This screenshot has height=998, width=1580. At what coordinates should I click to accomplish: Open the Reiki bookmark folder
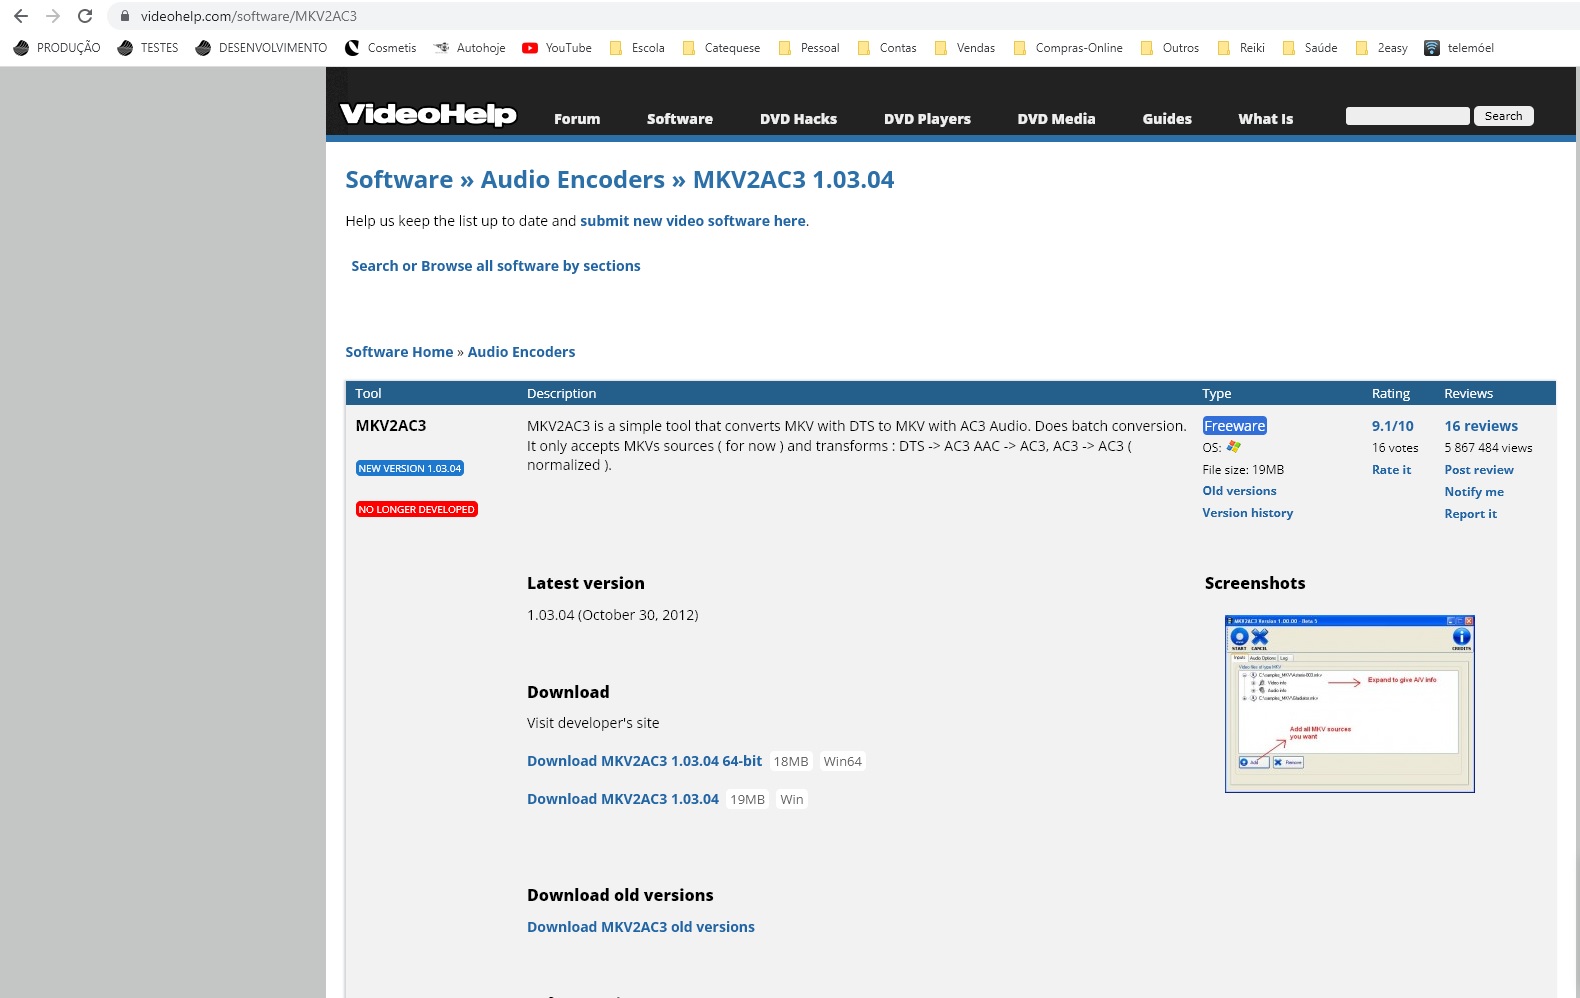coord(1241,48)
